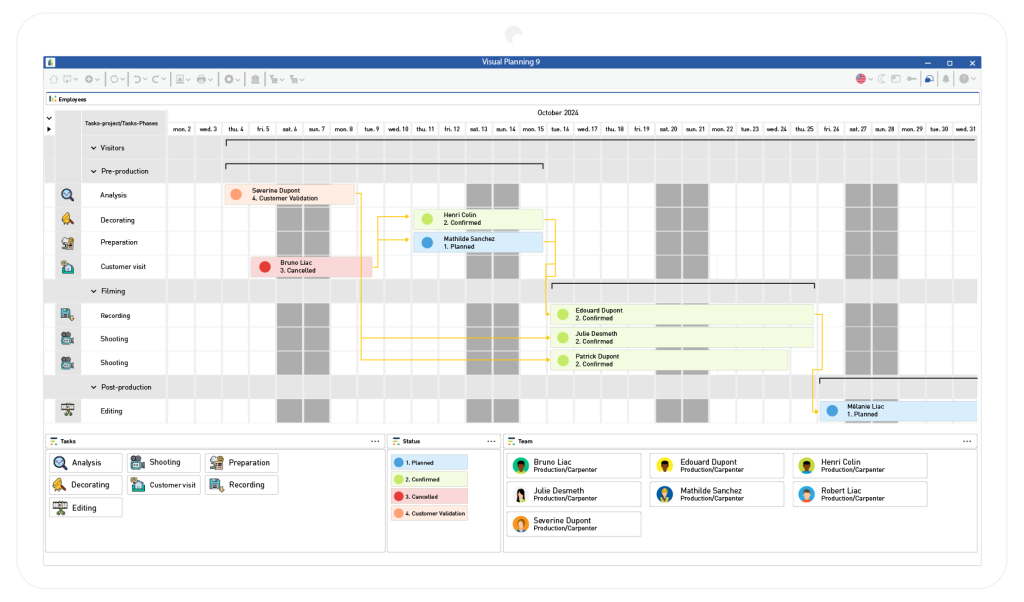1024x602 pixels.
Task: Open the notifications bell icon
Action: click(x=946, y=79)
